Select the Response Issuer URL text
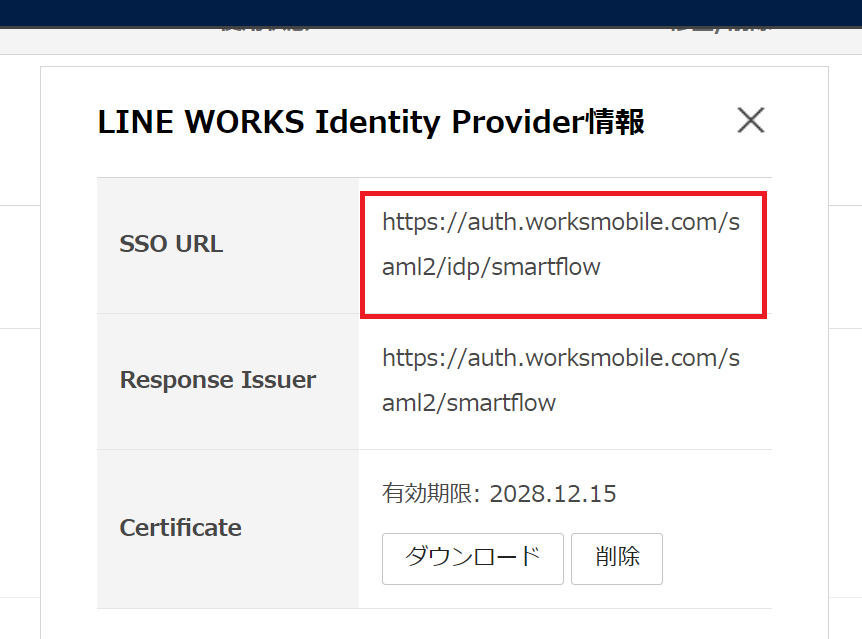 point(561,380)
